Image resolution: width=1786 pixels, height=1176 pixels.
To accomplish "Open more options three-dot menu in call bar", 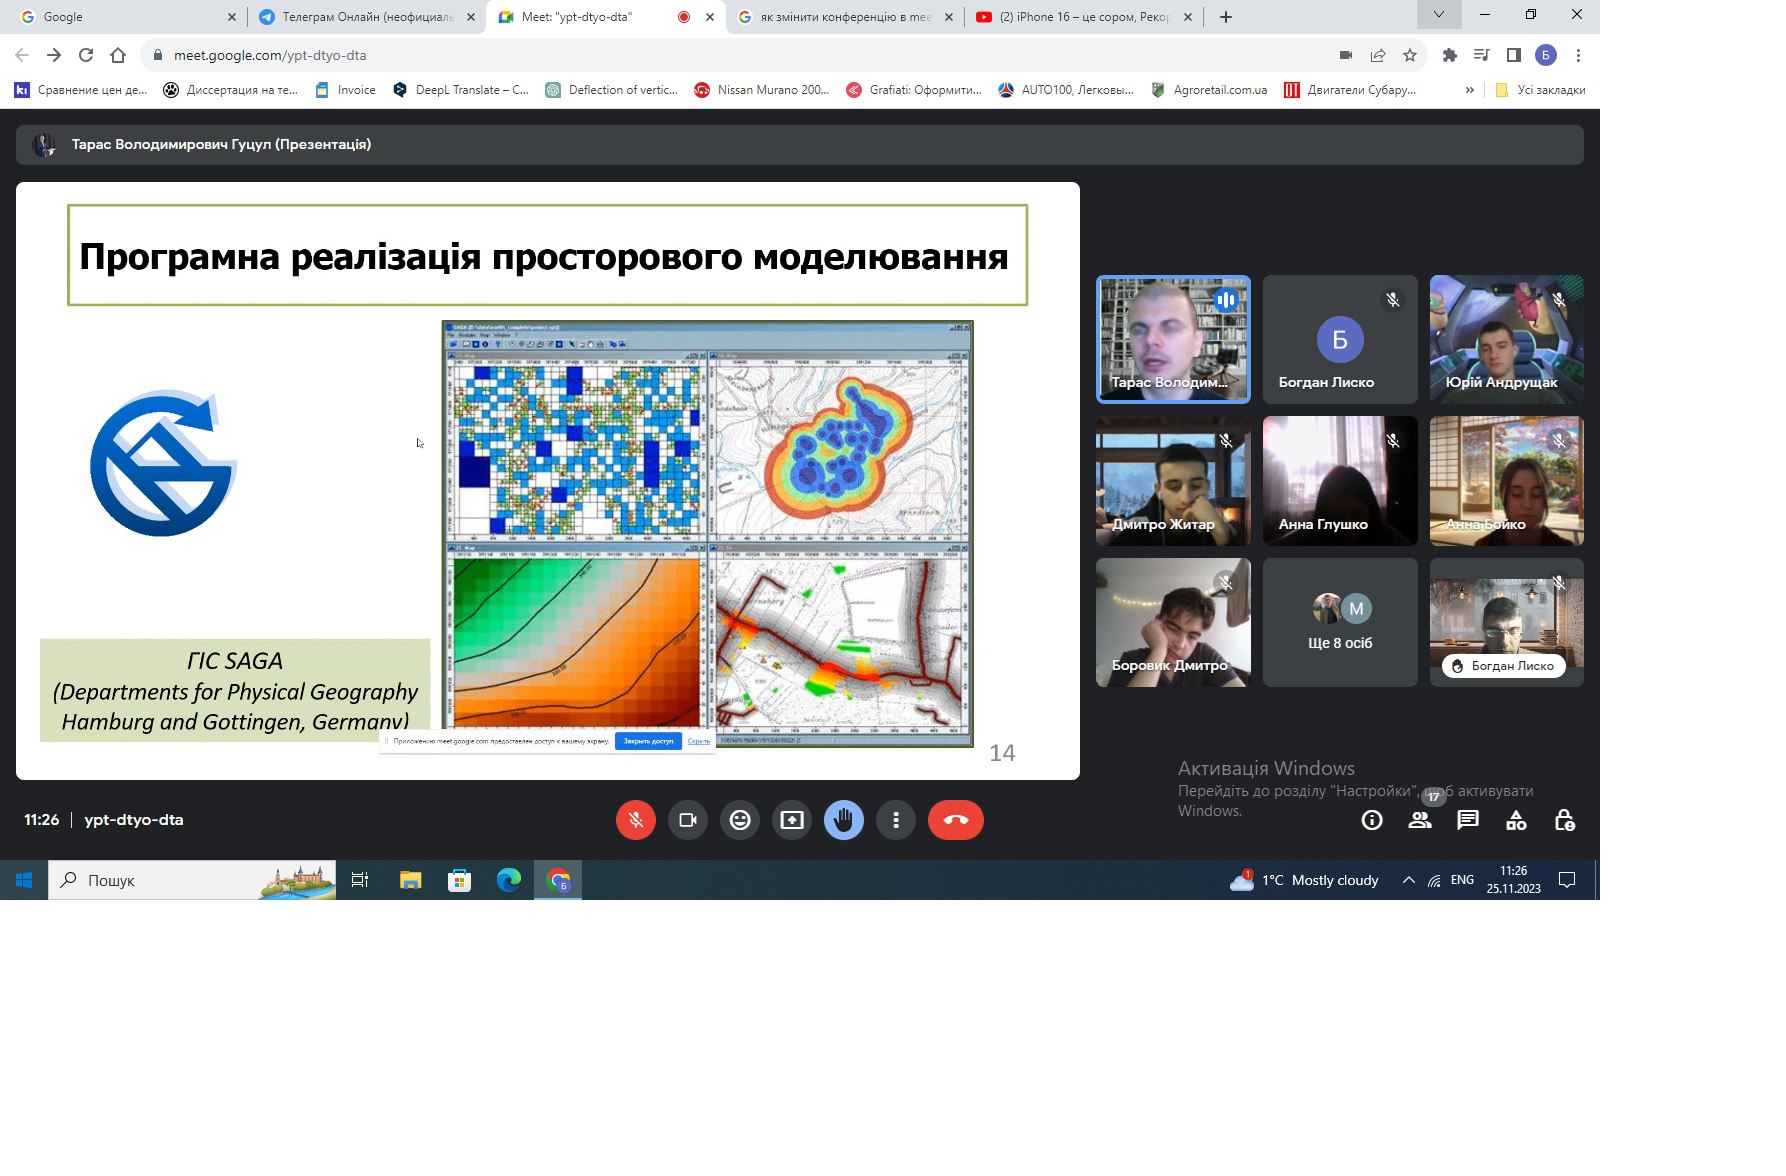I will click(x=896, y=820).
